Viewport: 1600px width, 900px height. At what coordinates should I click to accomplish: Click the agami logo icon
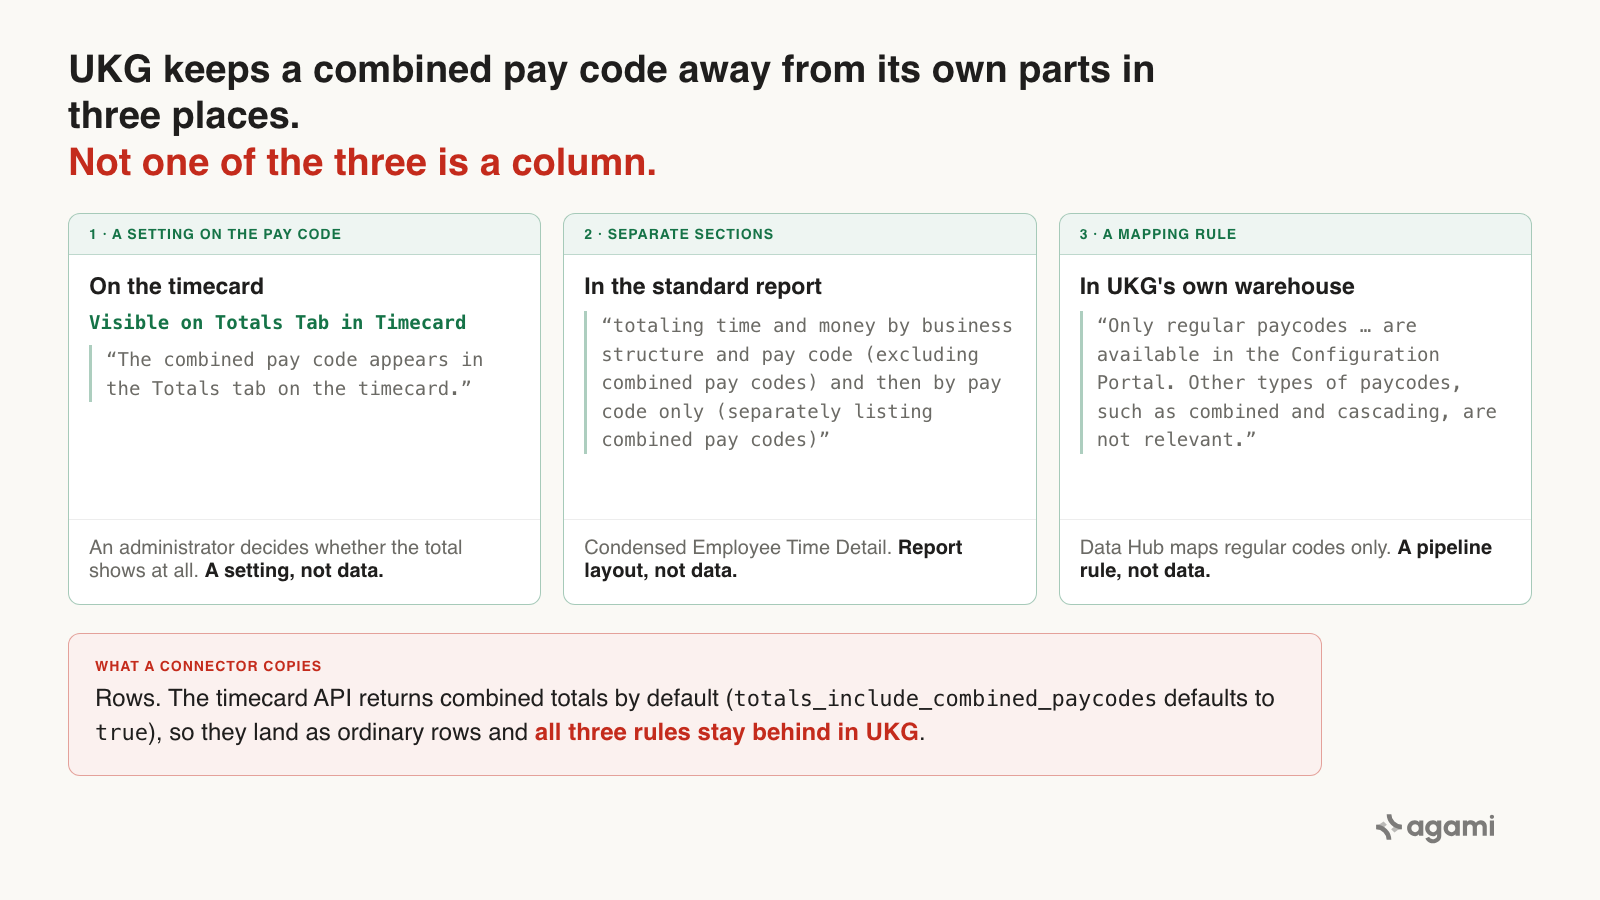click(1388, 827)
